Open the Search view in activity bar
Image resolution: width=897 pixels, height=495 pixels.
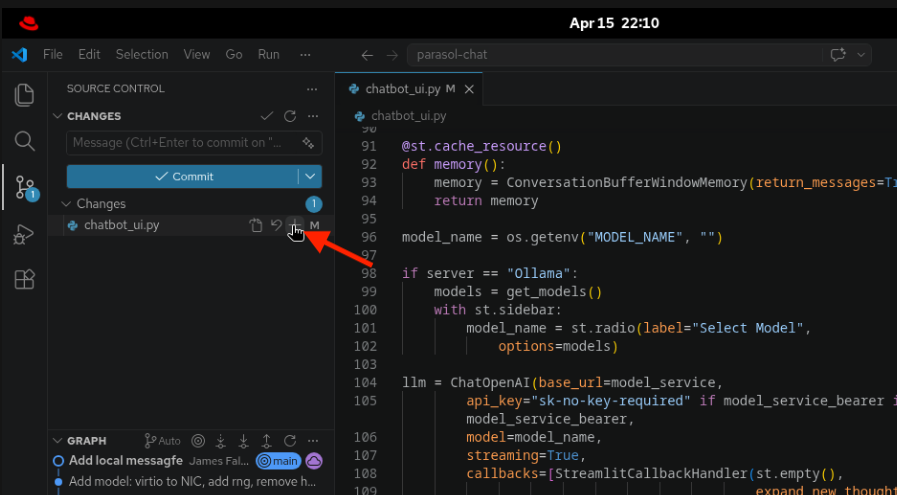click(25, 141)
